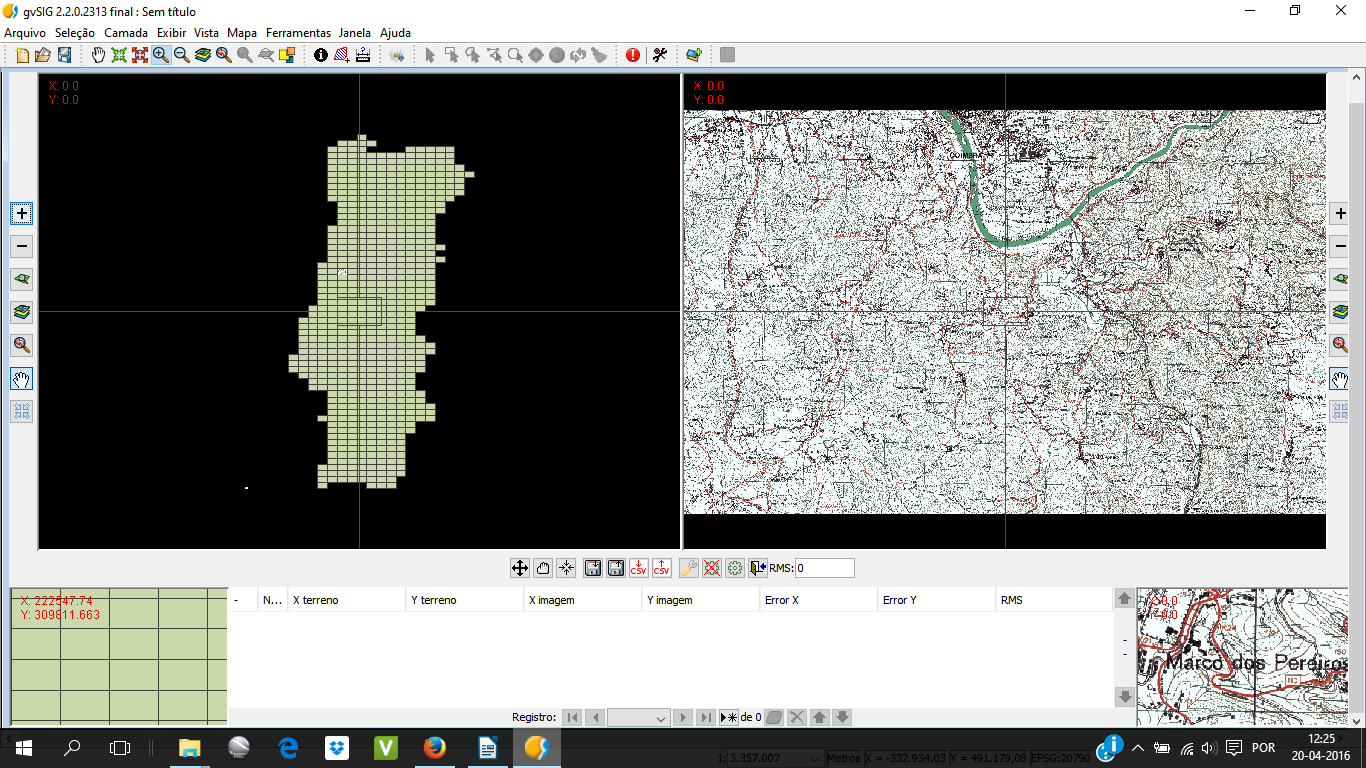Open the Arquivo menu
This screenshot has width=1366, height=768.
(25, 33)
